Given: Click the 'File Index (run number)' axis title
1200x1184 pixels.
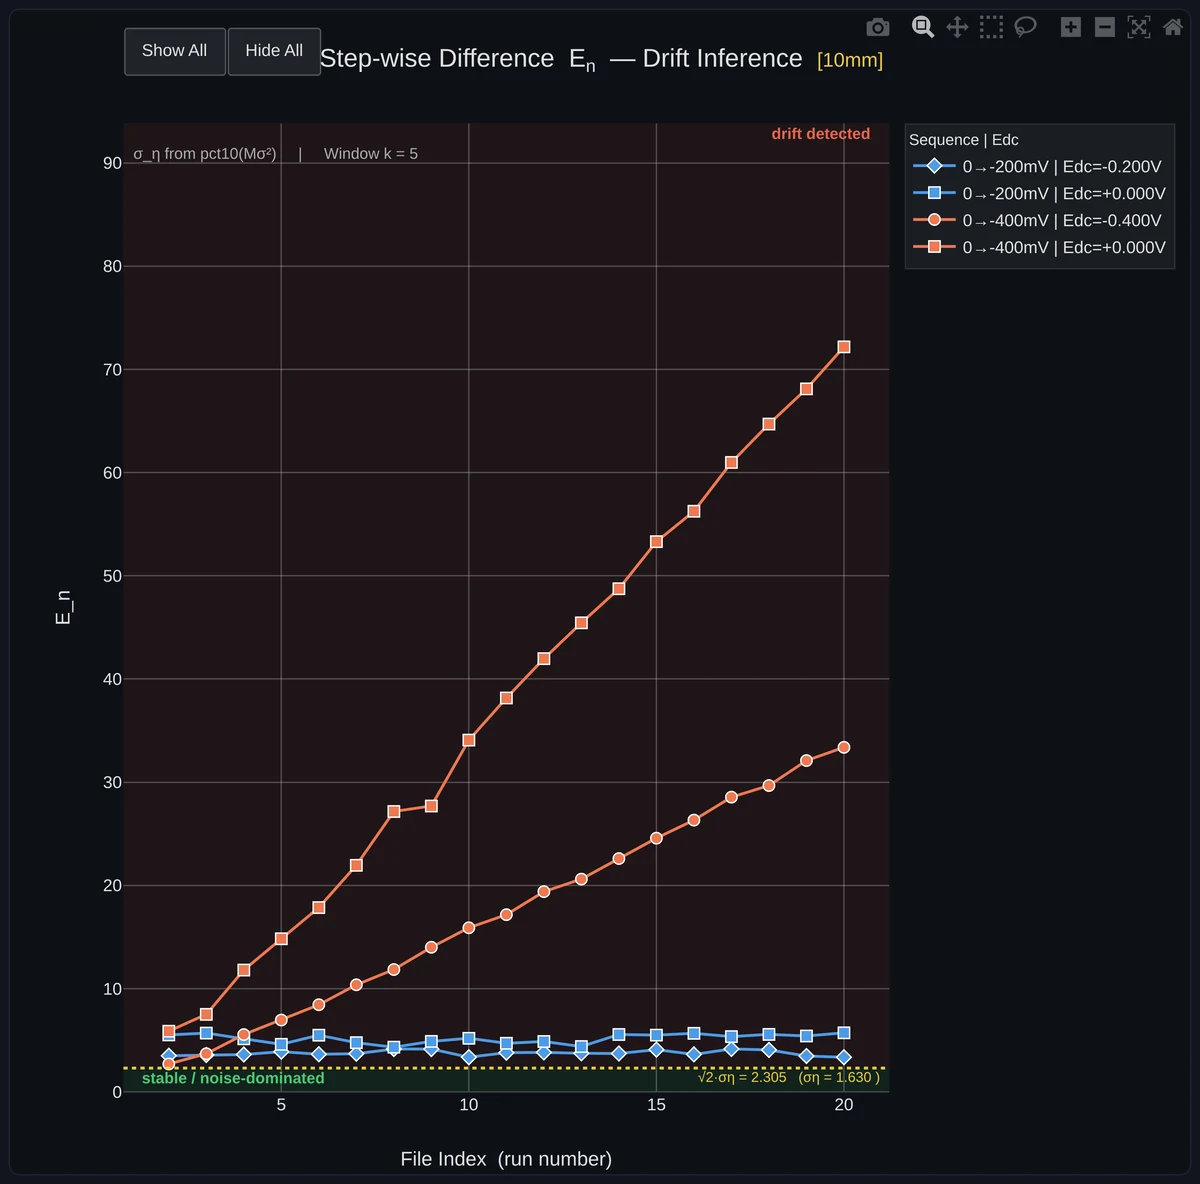Looking at the screenshot, I should pos(506,1159).
